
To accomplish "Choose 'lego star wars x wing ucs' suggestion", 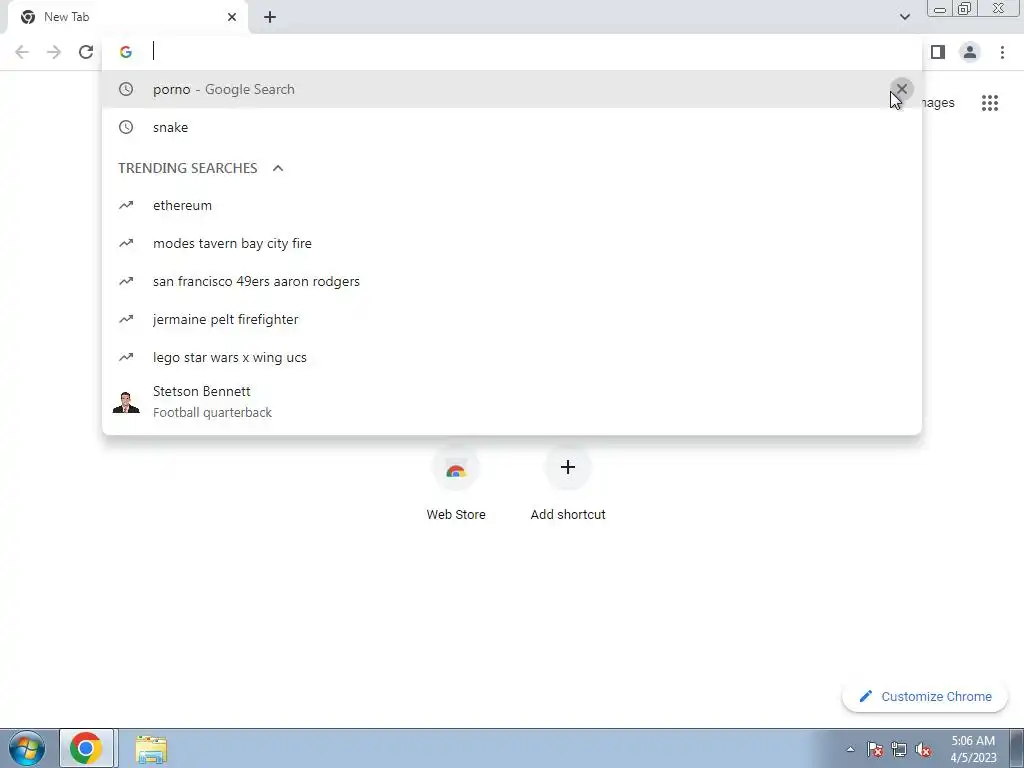I will [x=512, y=357].
